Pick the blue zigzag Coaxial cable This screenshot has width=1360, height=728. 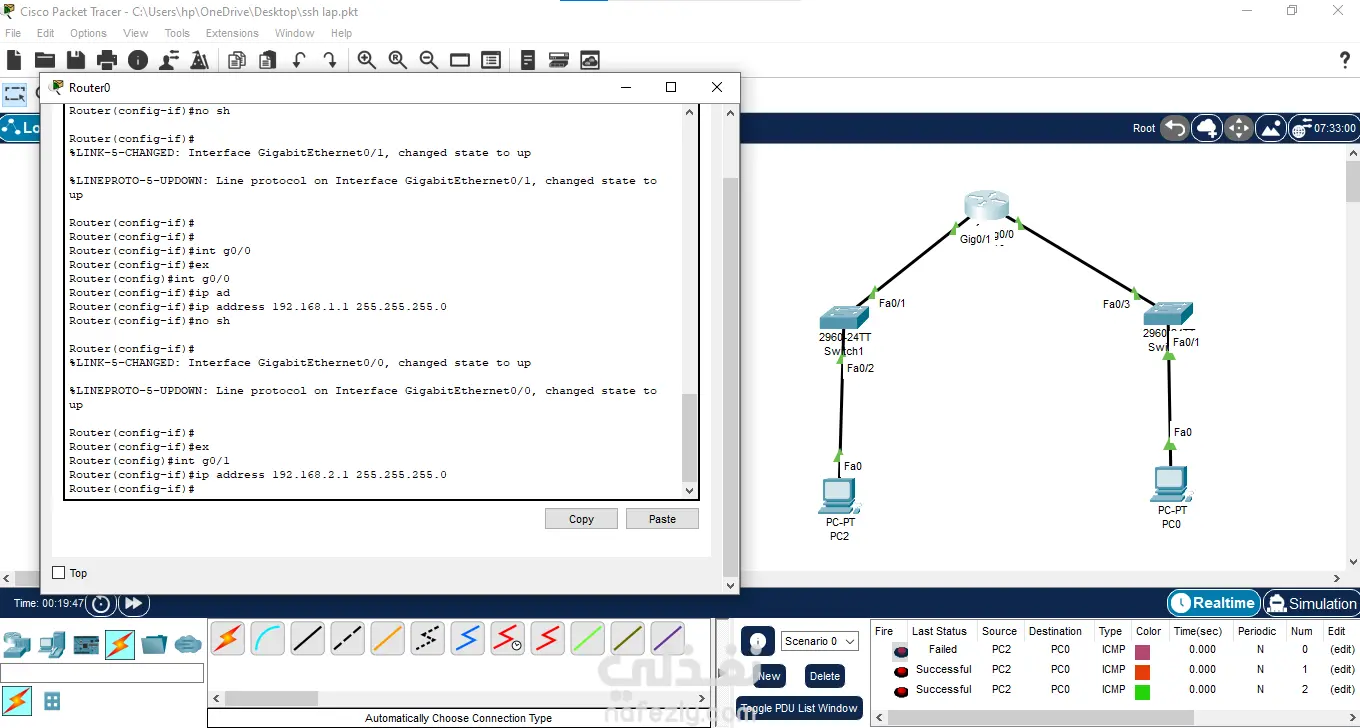467,638
